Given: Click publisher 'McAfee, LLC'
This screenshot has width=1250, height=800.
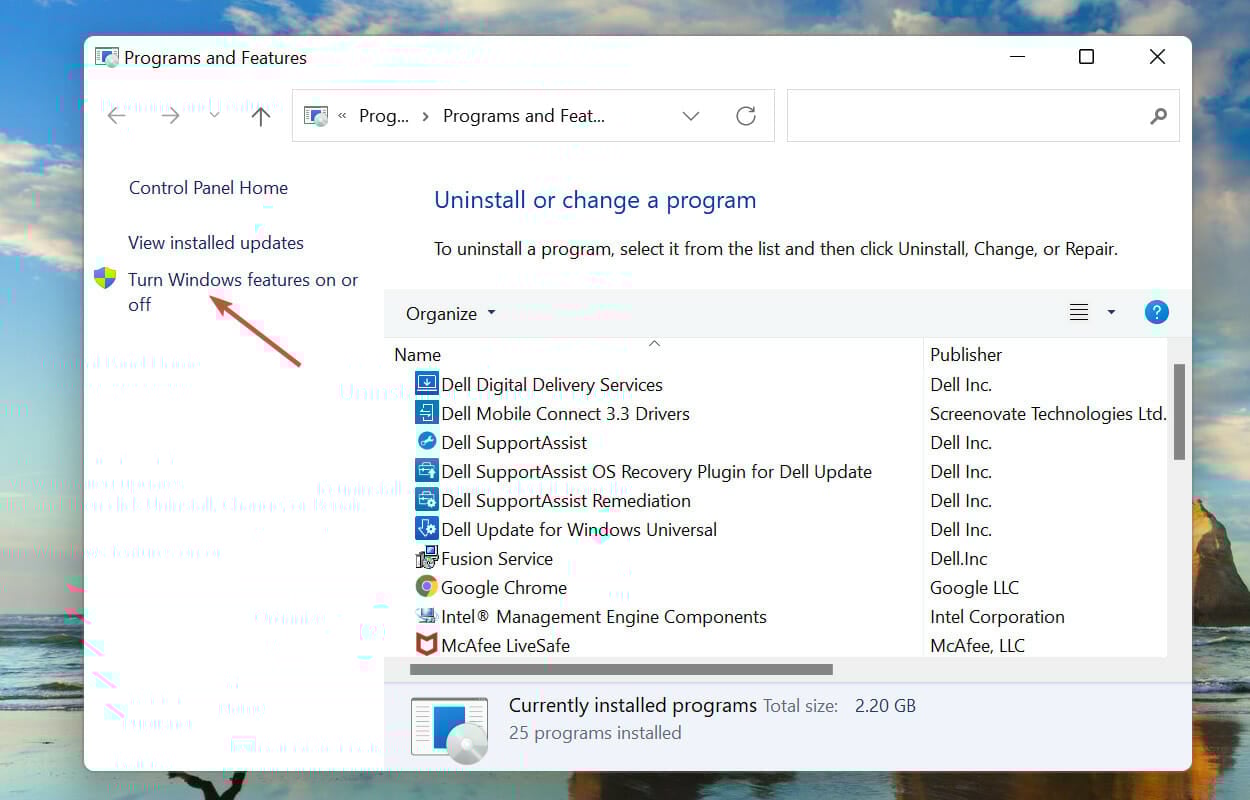Looking at the screenshot, I should tap(977, 646).
